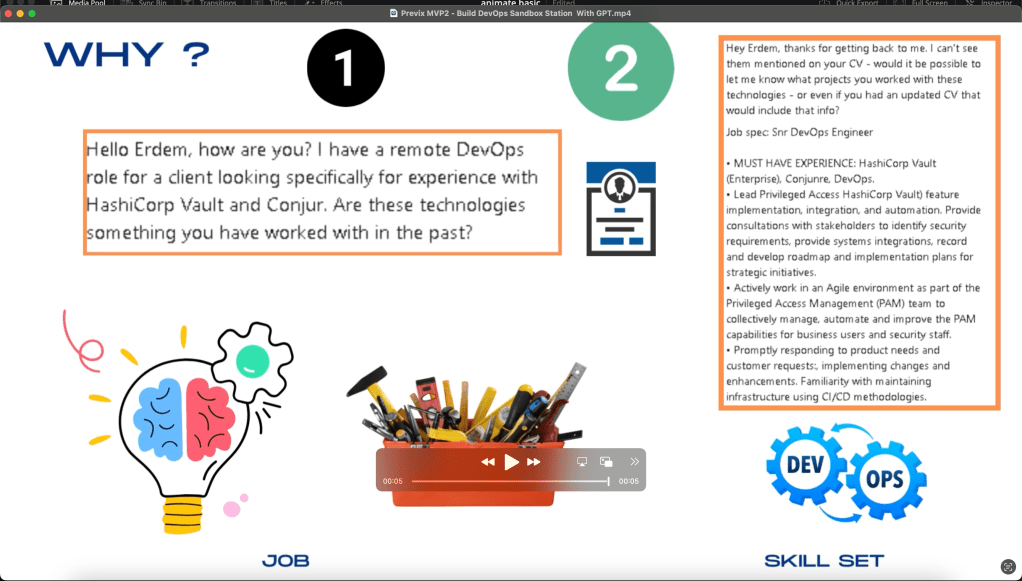1022x581 pixels.
Task: Click Full Screen in the Resolve toolbar
Action: [922, 3]
